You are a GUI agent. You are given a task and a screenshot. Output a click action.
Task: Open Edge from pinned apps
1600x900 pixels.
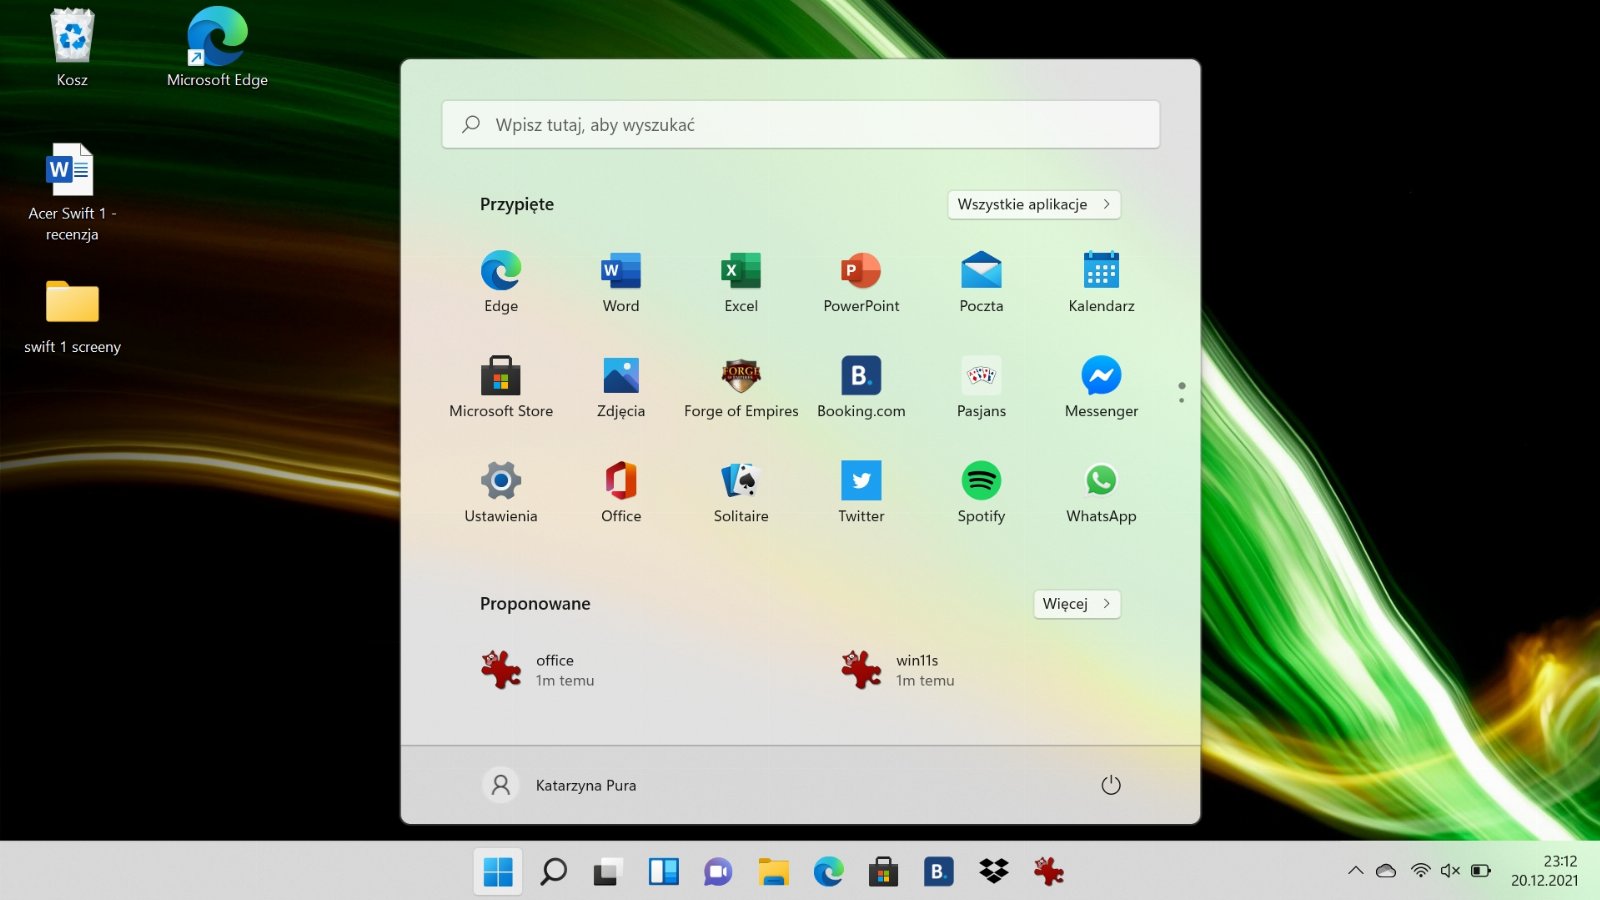pos(501,282)
